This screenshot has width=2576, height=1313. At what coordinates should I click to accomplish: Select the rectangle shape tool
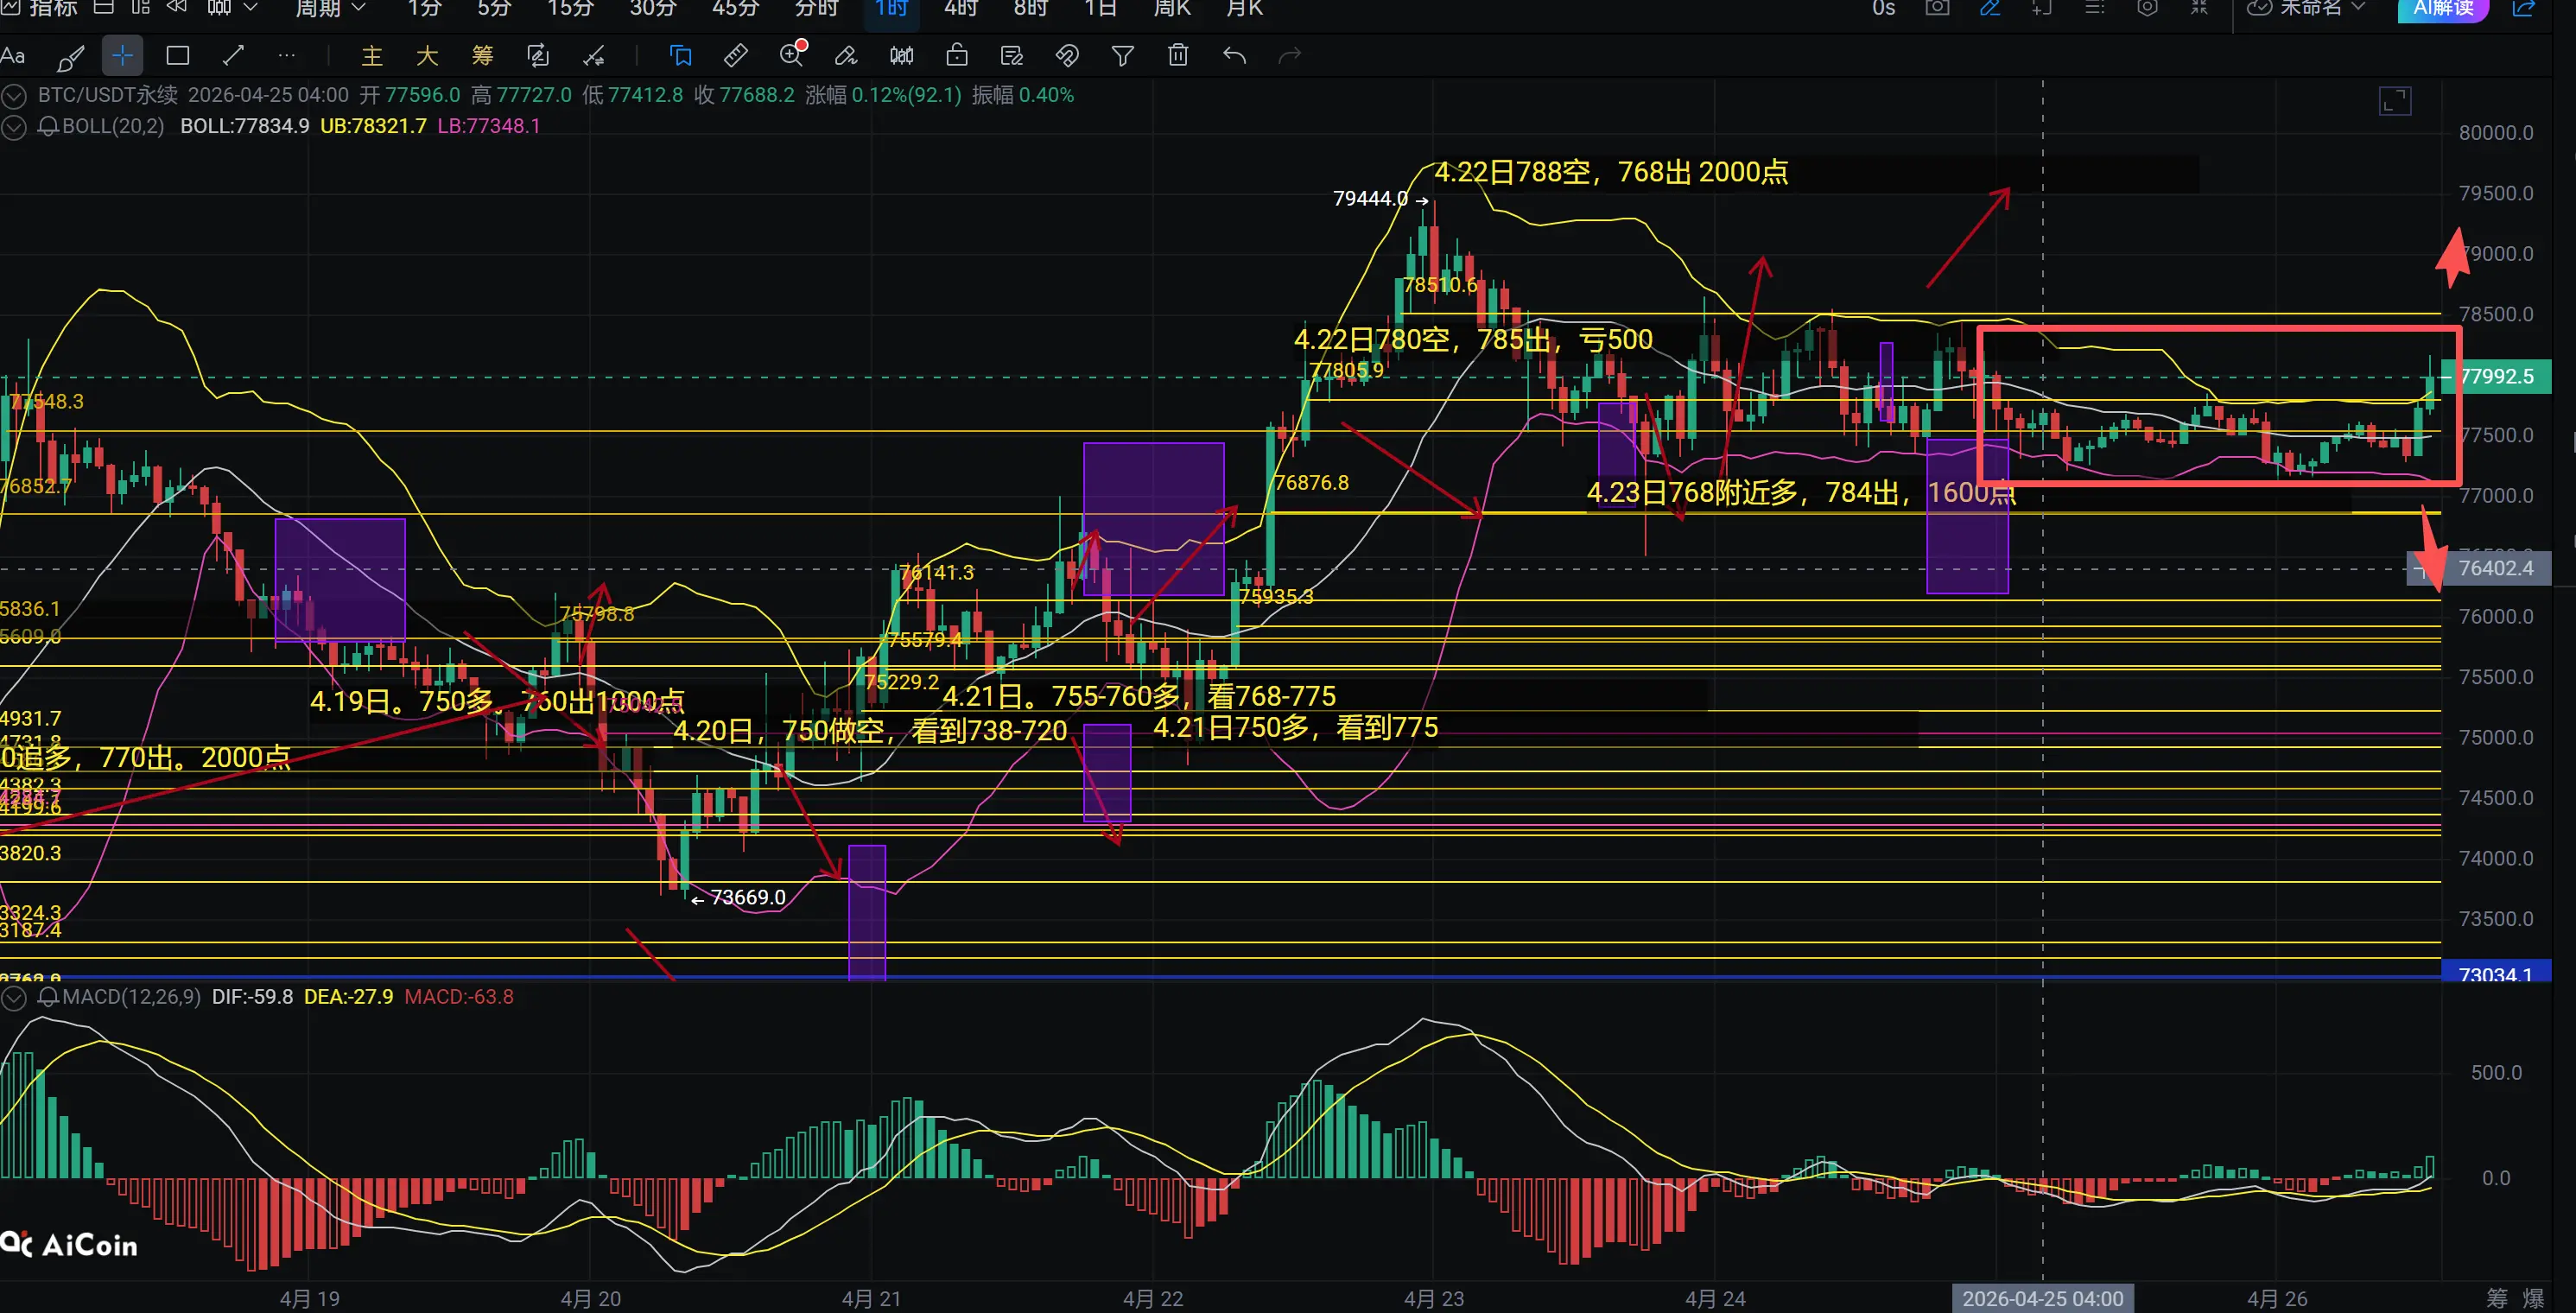(178, 56)
